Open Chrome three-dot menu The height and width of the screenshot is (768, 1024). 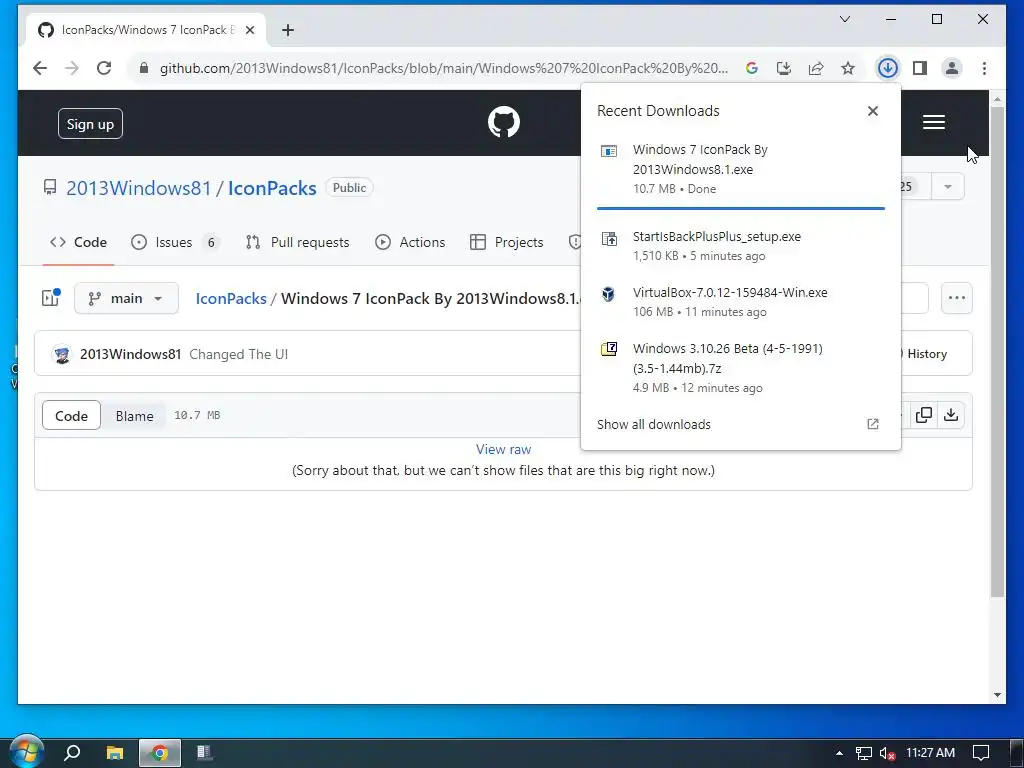coord(984,68)
